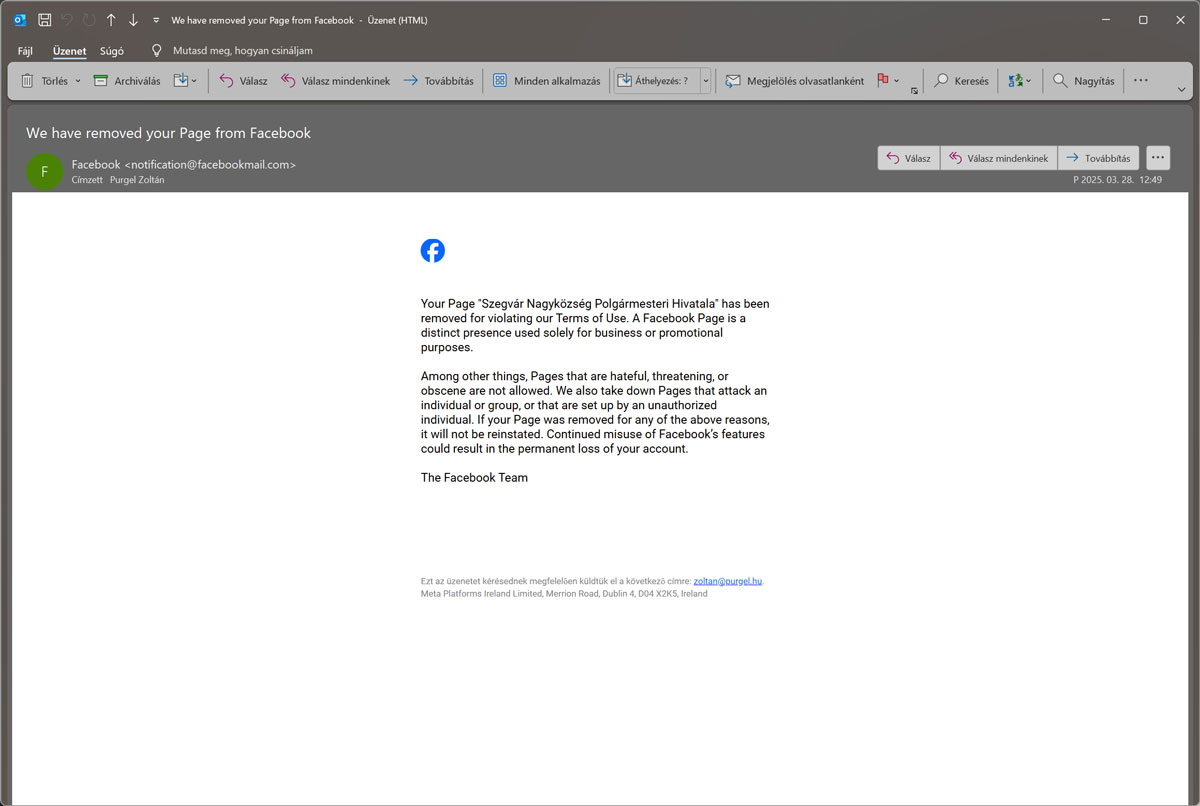The width and height of the screenshot is (1200, 806).
Task: Click the Mutasd meg, hogyan csináljam field
Action: (x=243, y=51)
